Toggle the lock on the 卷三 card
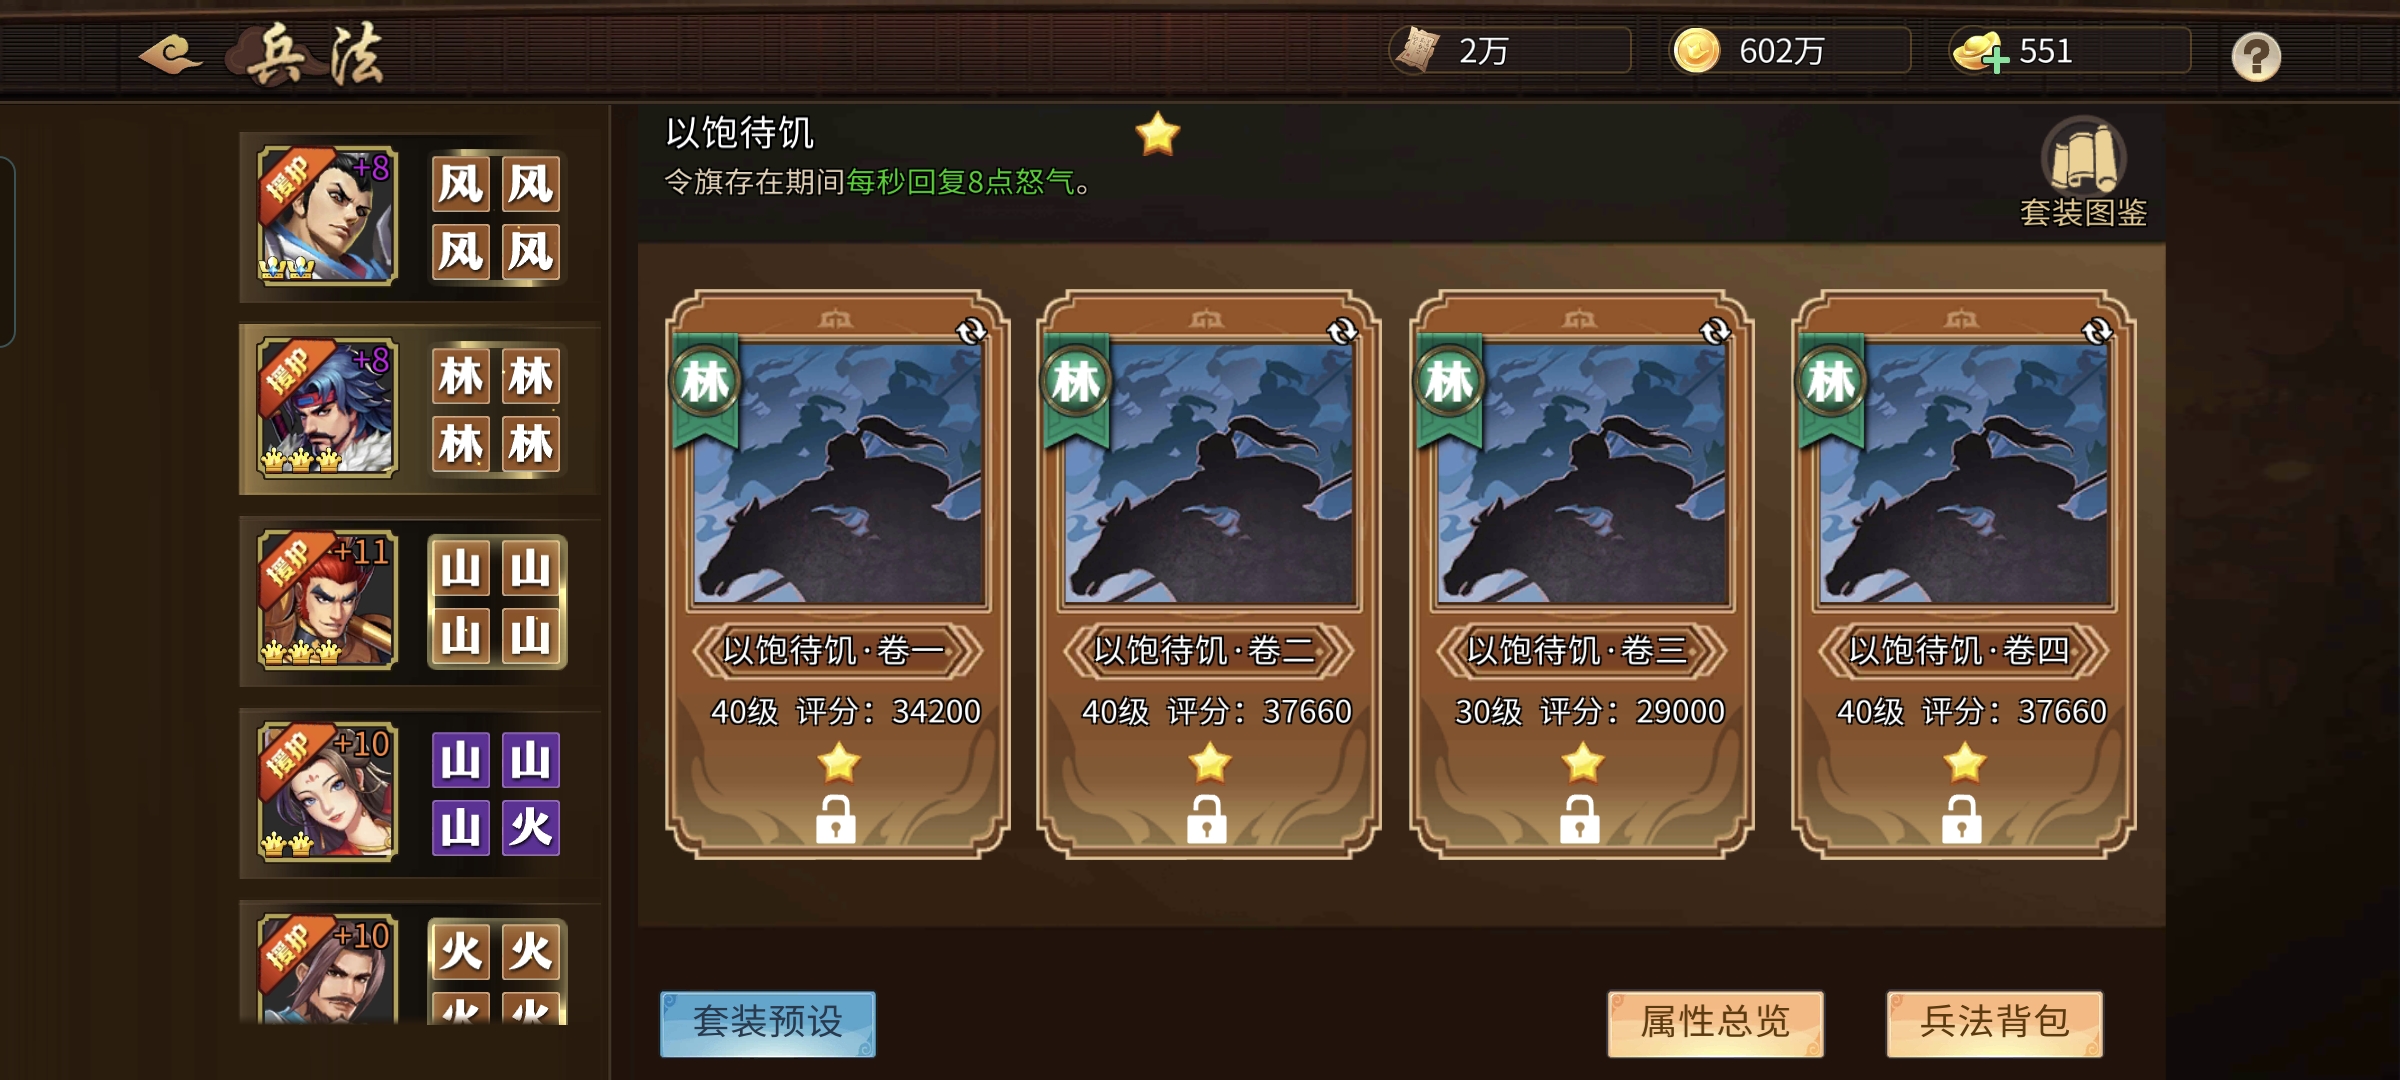The height and width of the screenshot is (1080, 2400). [1580, 819]
